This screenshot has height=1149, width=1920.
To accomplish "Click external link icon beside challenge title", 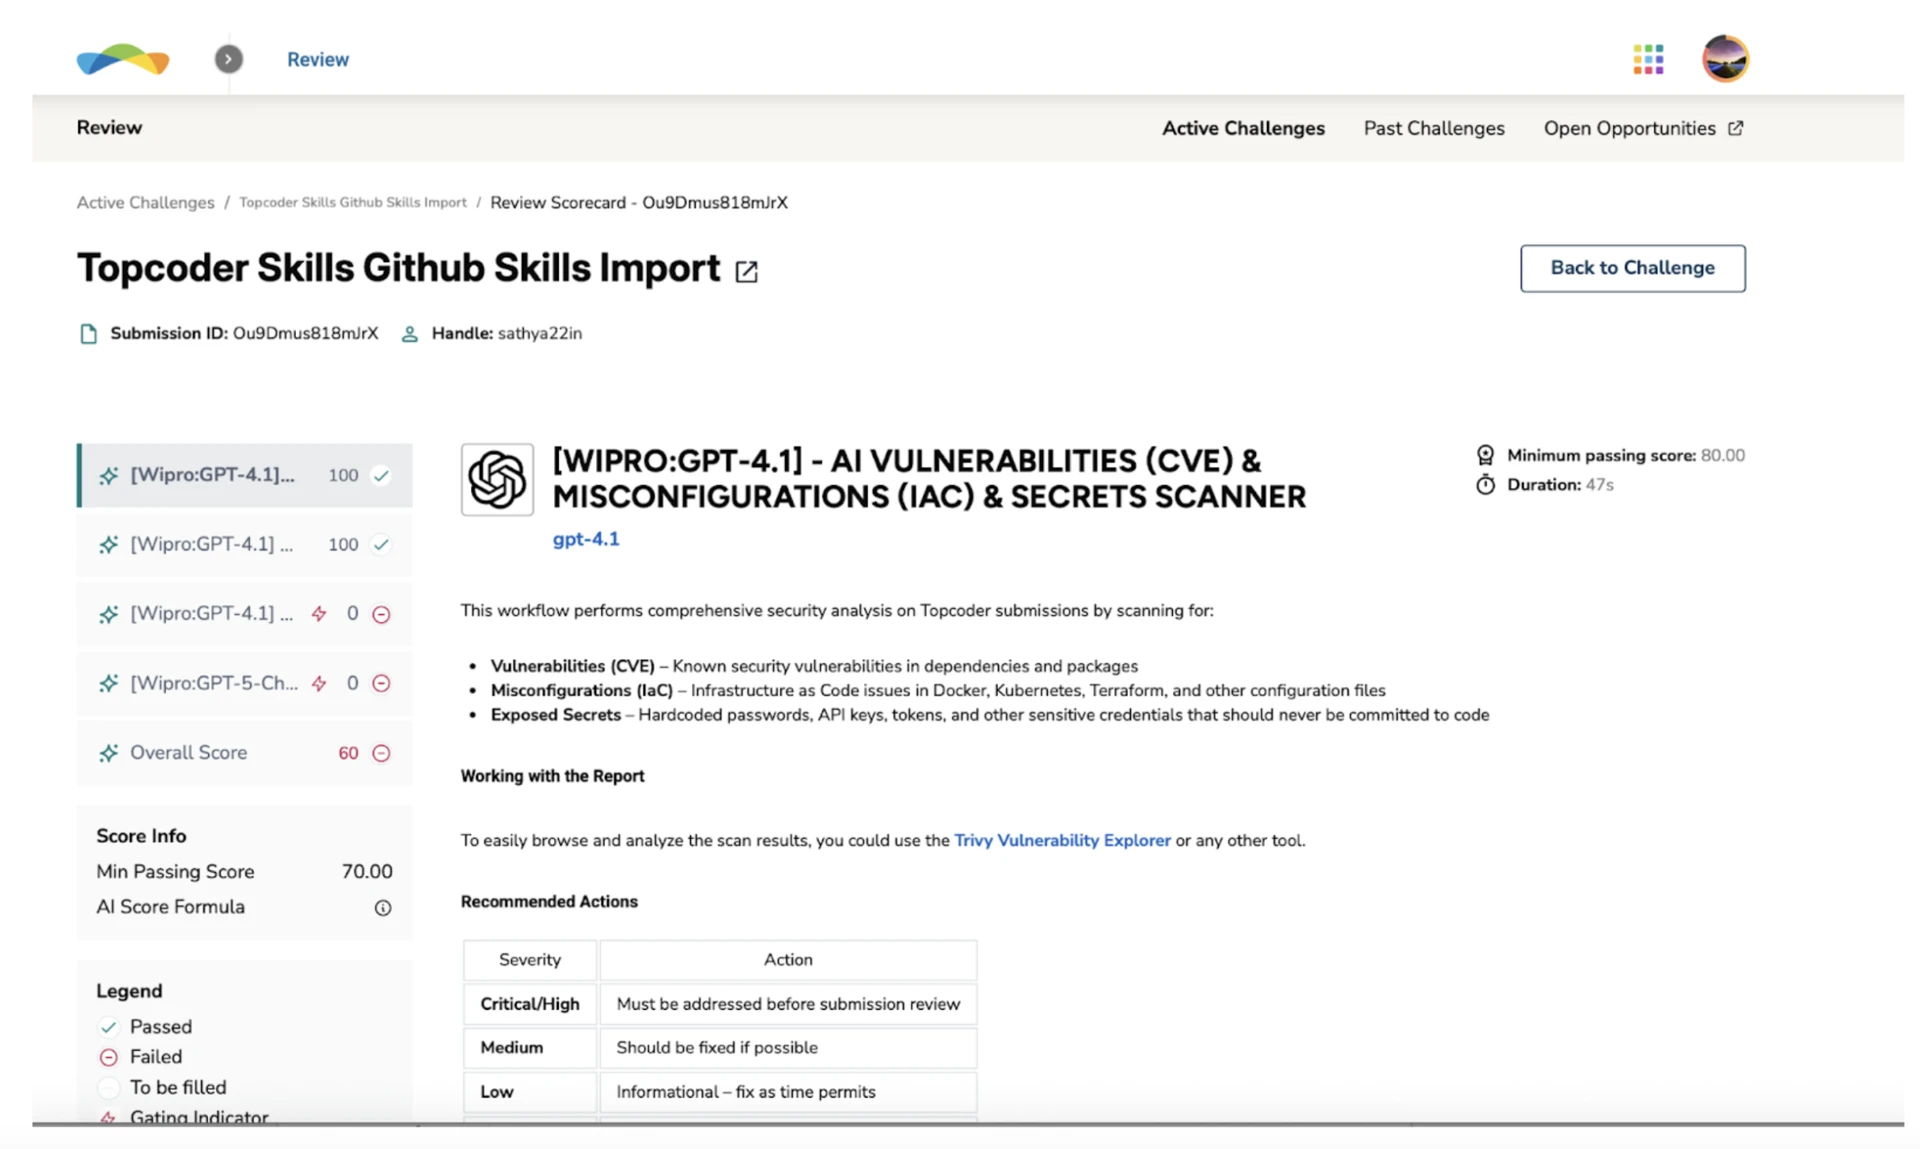I will pyautogui.click(x=746, y=271).
